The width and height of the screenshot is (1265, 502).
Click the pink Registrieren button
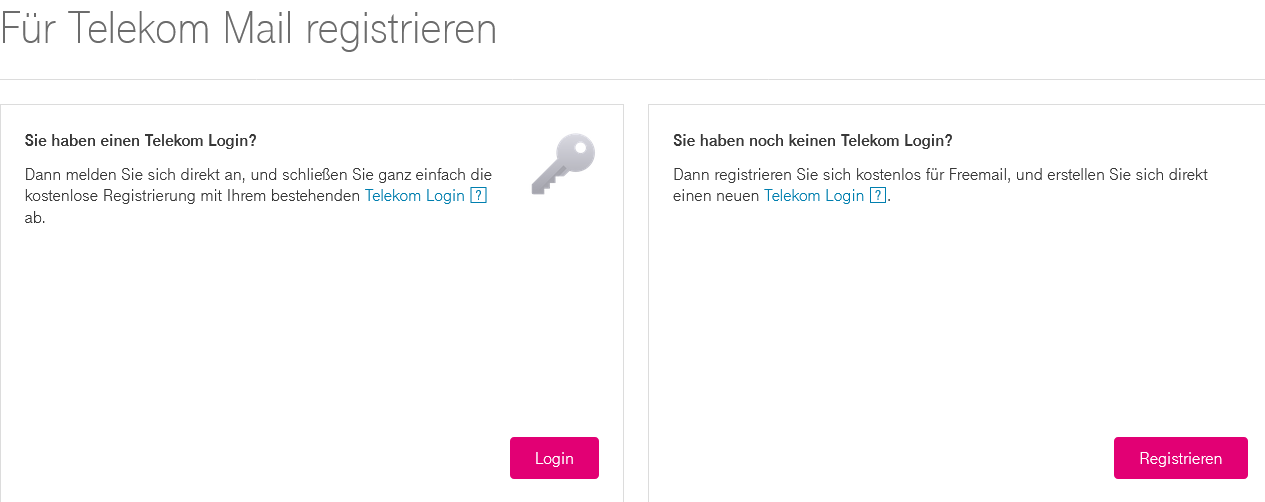1181,458
